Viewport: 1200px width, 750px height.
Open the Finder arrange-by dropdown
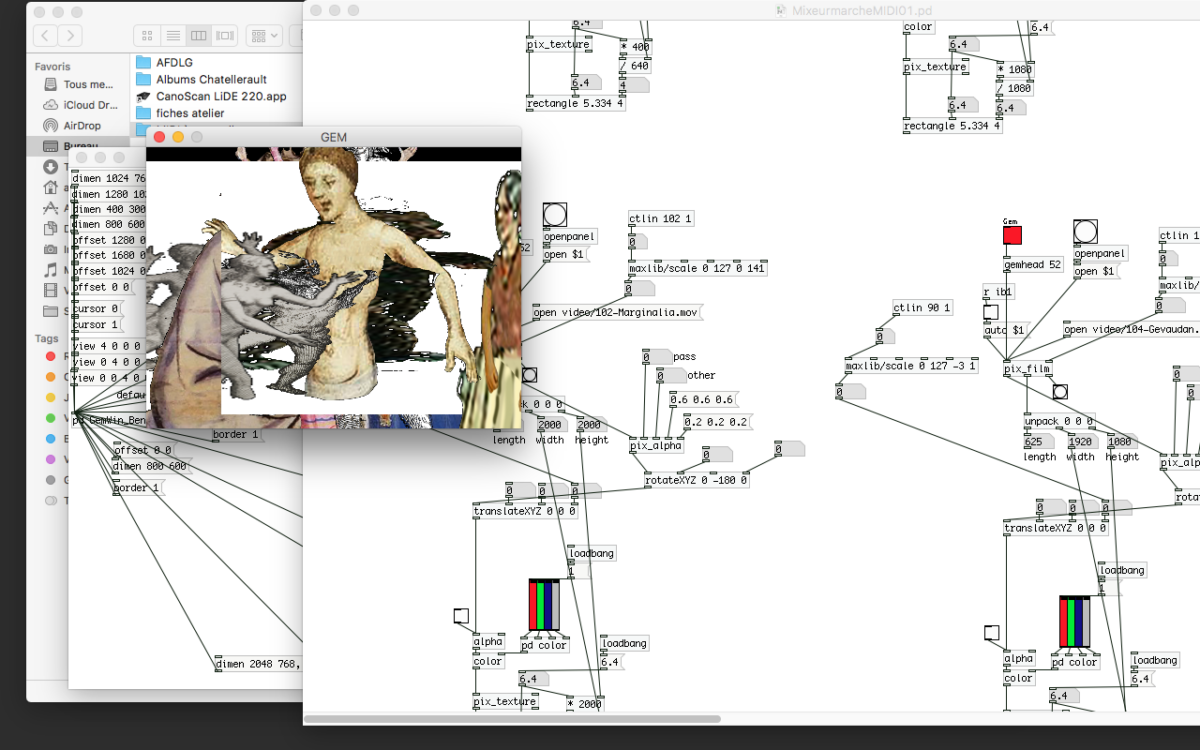pyautogui.click(x=265, y=36)
